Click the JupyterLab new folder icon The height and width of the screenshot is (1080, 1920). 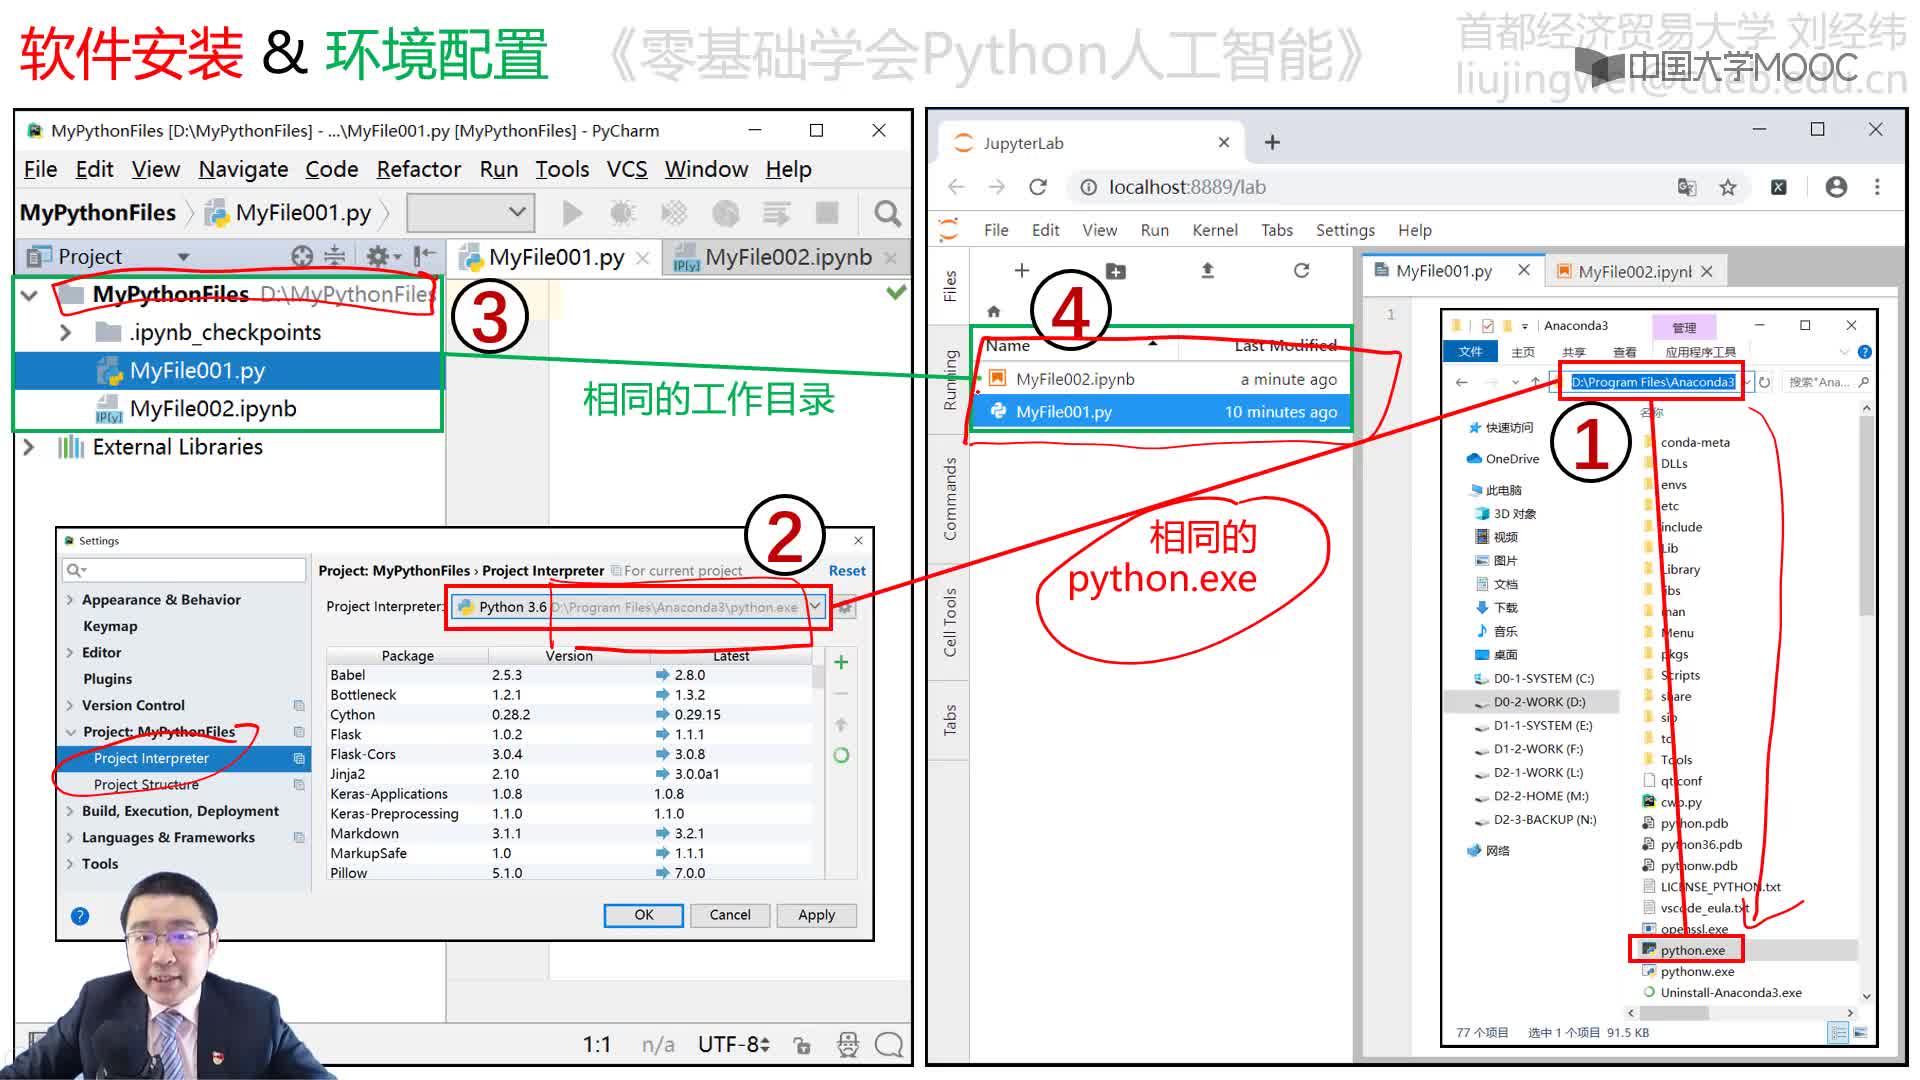pyautogui.click(x=1116, y=271)
